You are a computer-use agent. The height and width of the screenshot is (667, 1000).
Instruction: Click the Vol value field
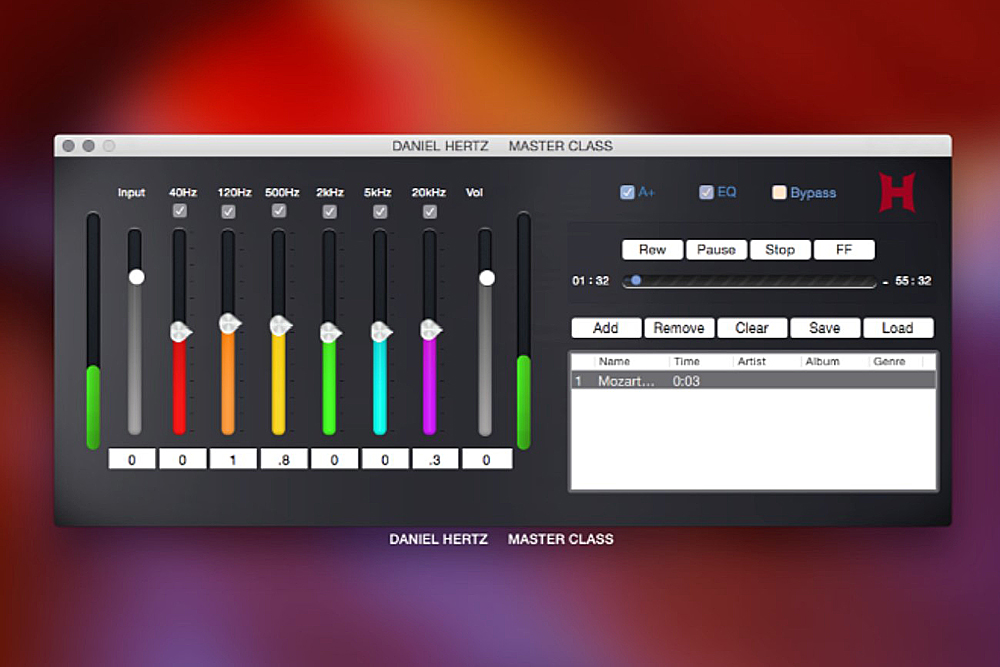click(487, 459)
